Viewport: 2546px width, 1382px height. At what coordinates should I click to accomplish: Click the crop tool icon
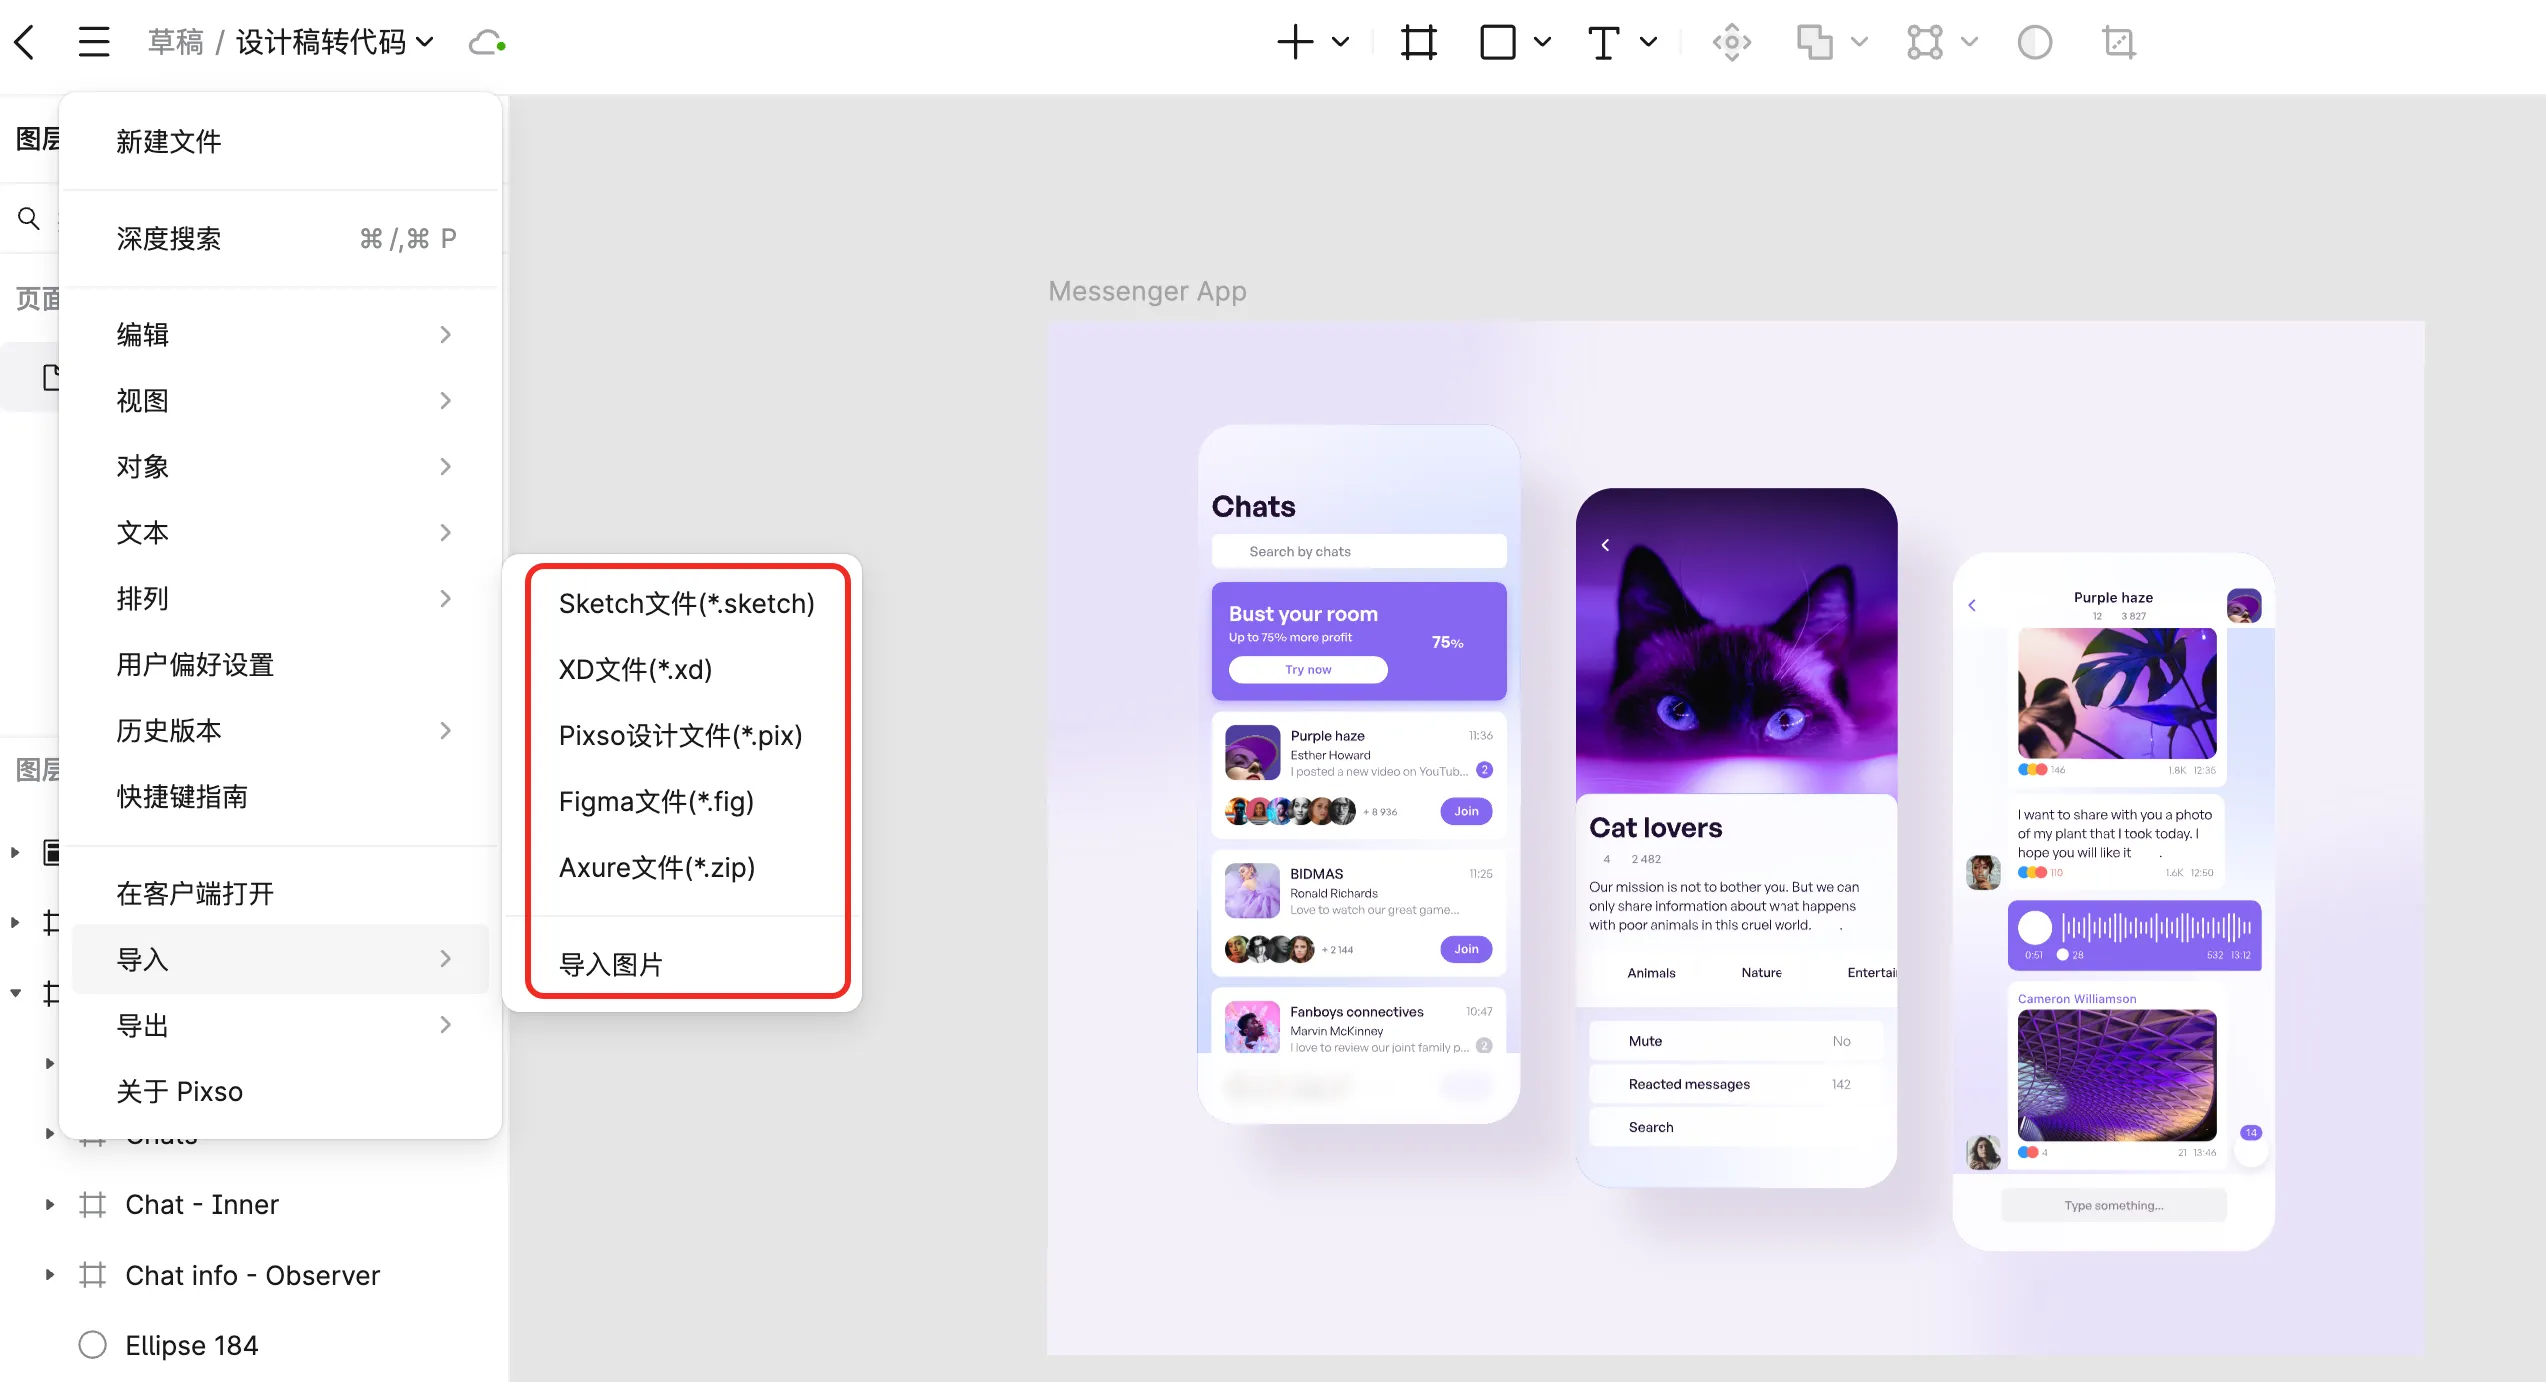click(2118, 42)
